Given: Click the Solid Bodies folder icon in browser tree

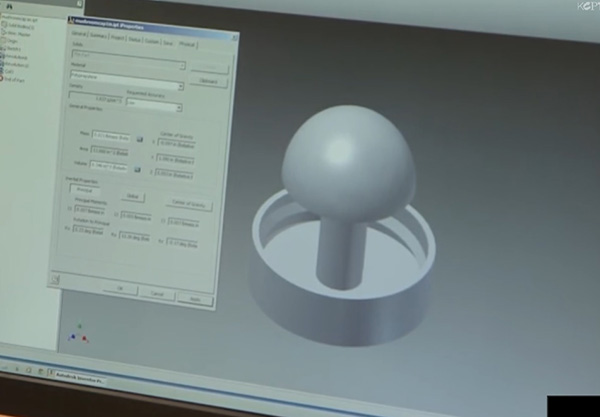Looking at the screenshot, I should [4, 25].
